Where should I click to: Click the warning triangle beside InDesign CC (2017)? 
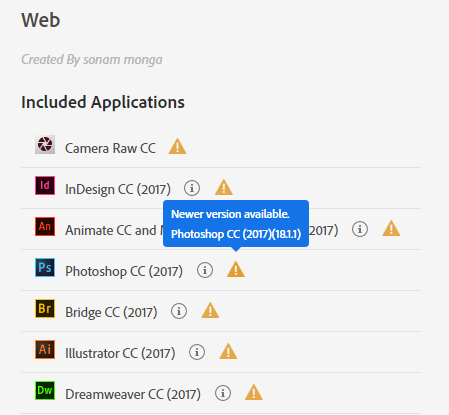pyautogui.click(x=224, y=187)
